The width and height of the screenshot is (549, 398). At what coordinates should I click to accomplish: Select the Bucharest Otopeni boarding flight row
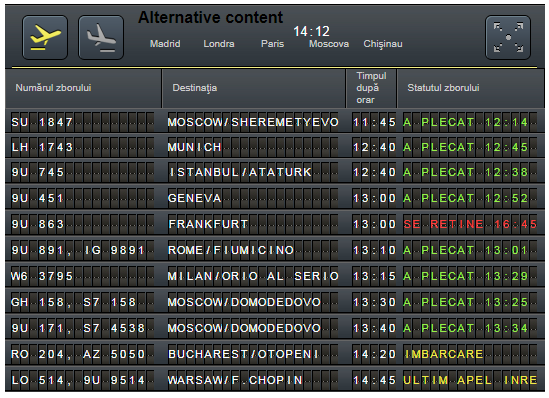(275, 354)
